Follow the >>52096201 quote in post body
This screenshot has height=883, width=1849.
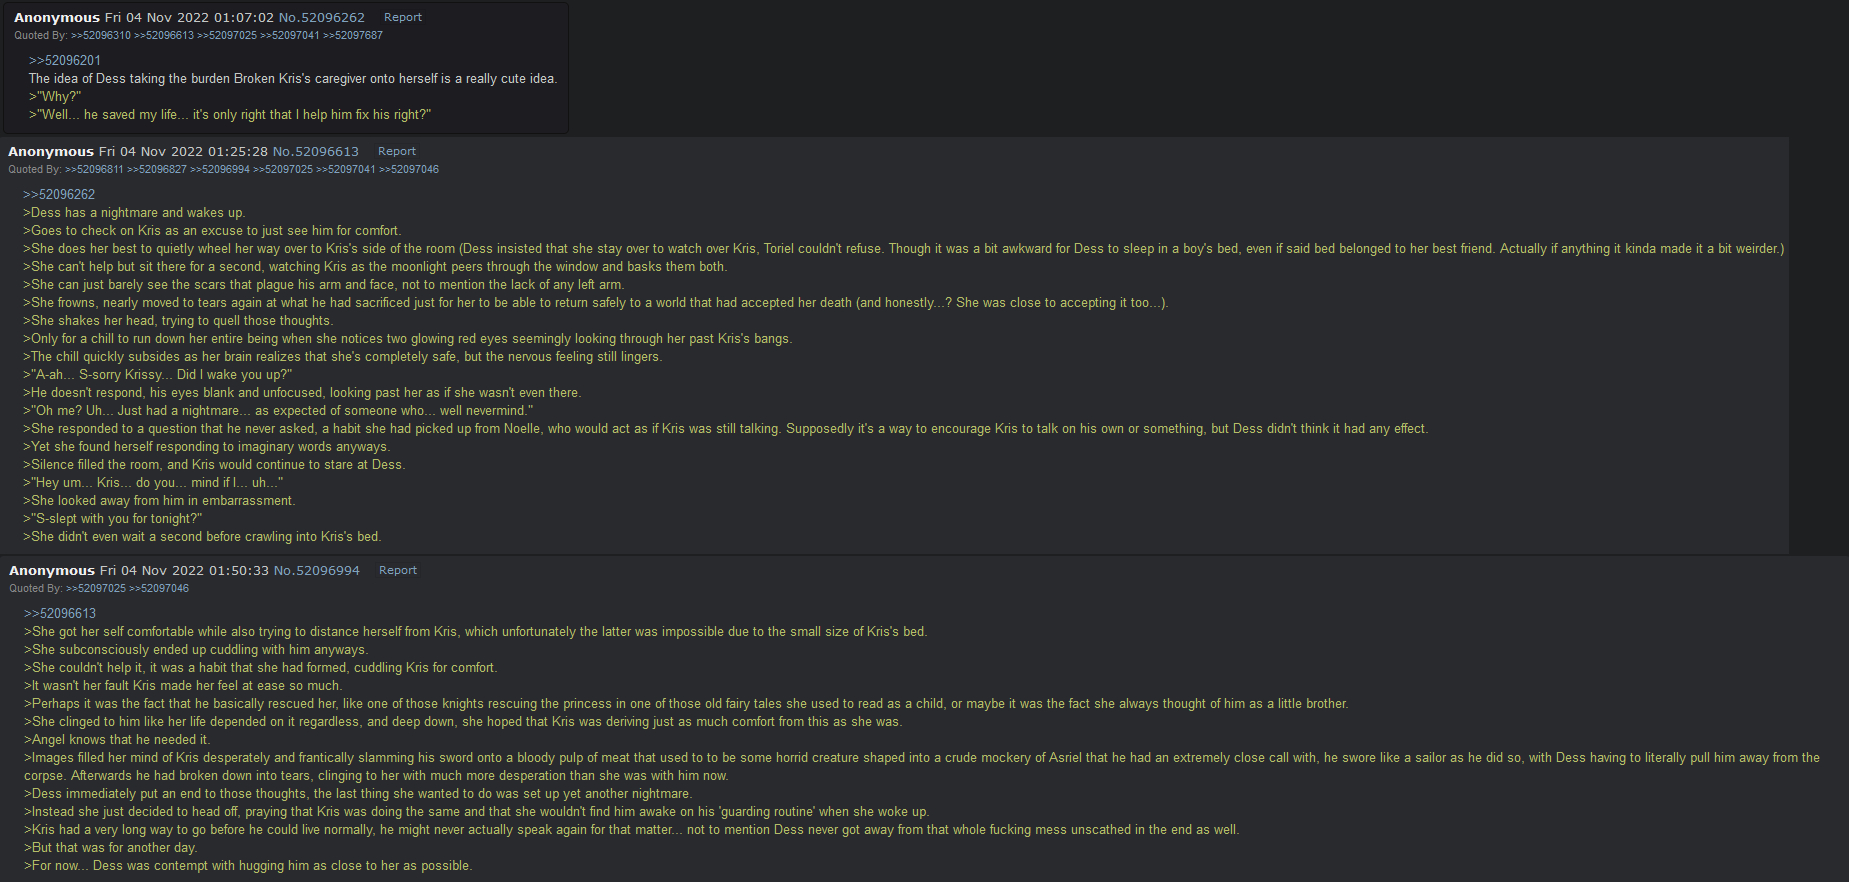(x=65, y=60)
